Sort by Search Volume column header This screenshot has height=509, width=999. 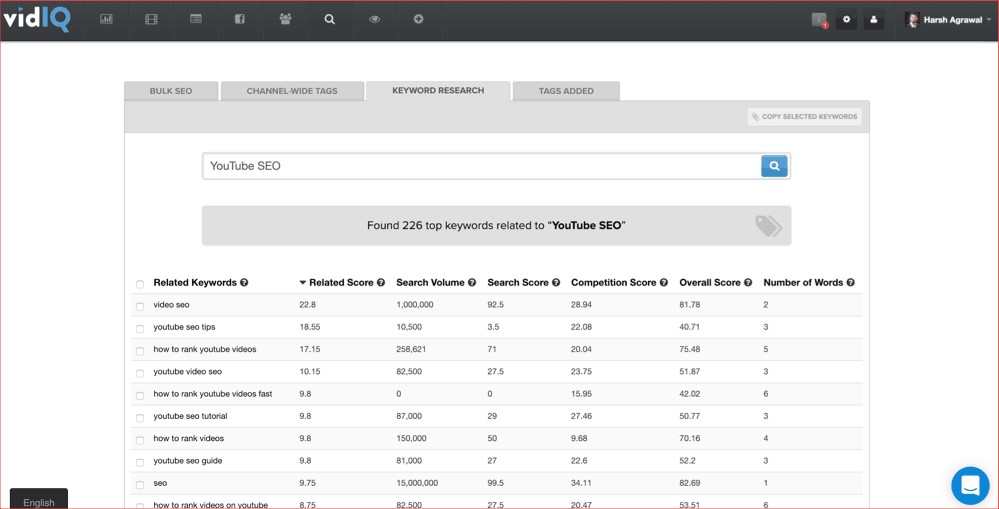click(430, 282)
